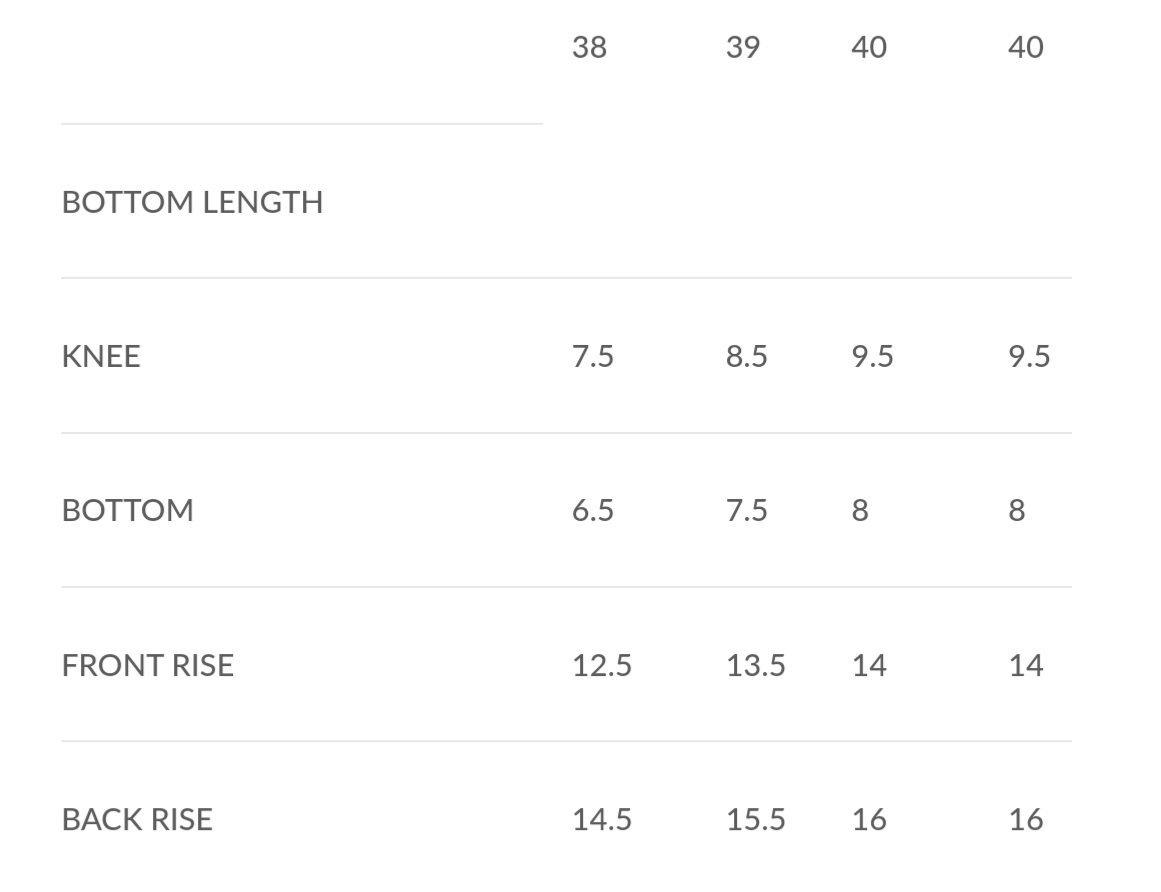Select the FRONT RISE row label
The width and height of the screenshot is (1161, 892).
147,665
